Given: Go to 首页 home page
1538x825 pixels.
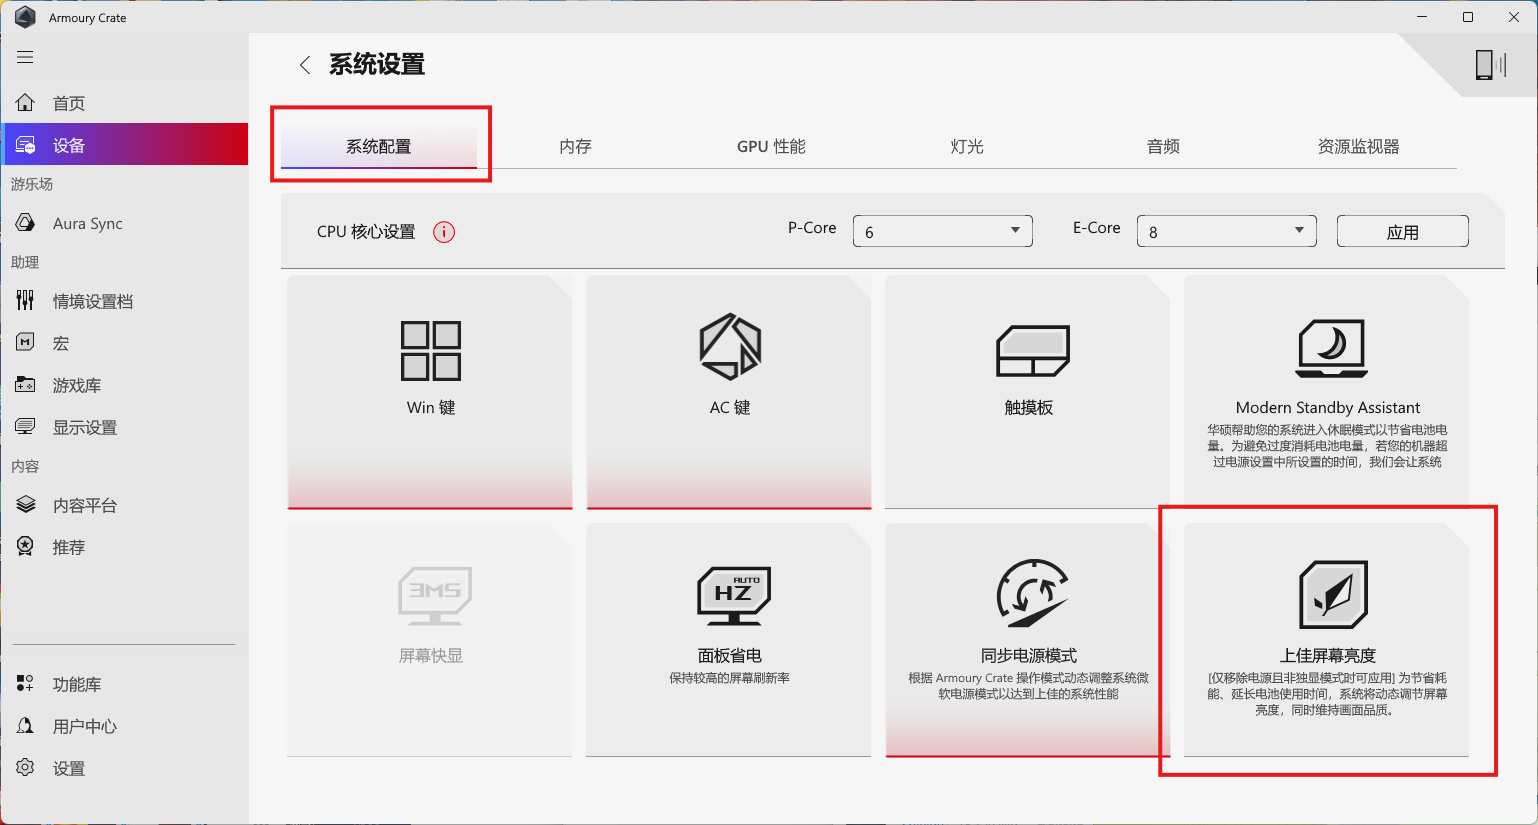Looking at the screenshot, I should (68, 104).
